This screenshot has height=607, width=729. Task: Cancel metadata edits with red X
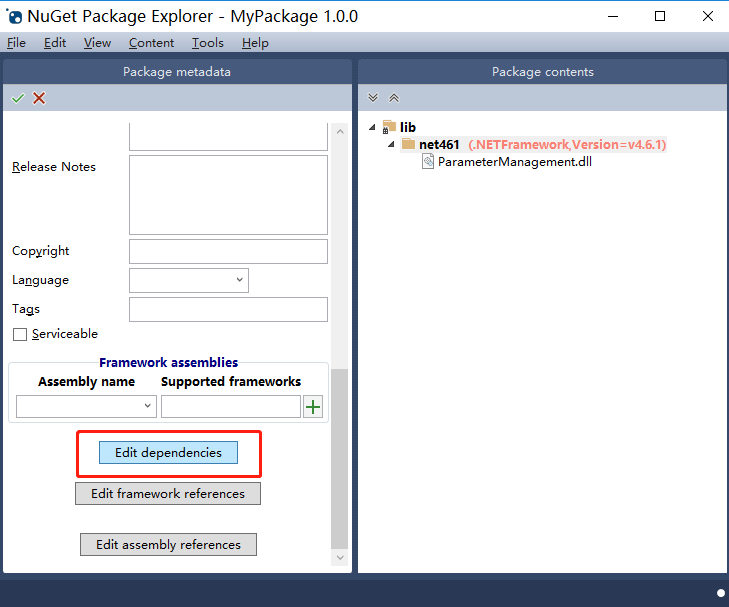39,98
